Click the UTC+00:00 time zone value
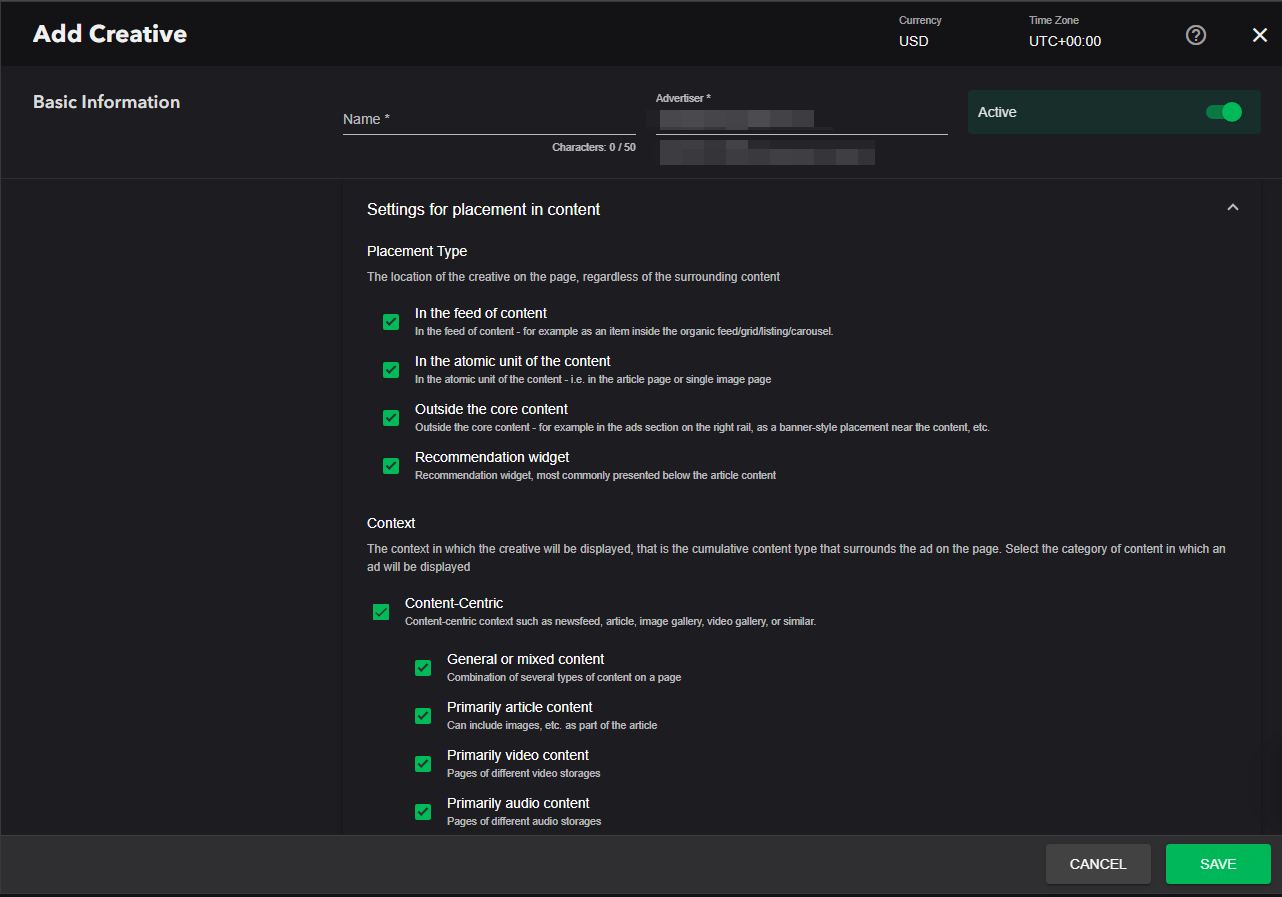The height and width of the screenshot is (897, 1282). [x=1064, y=41]
